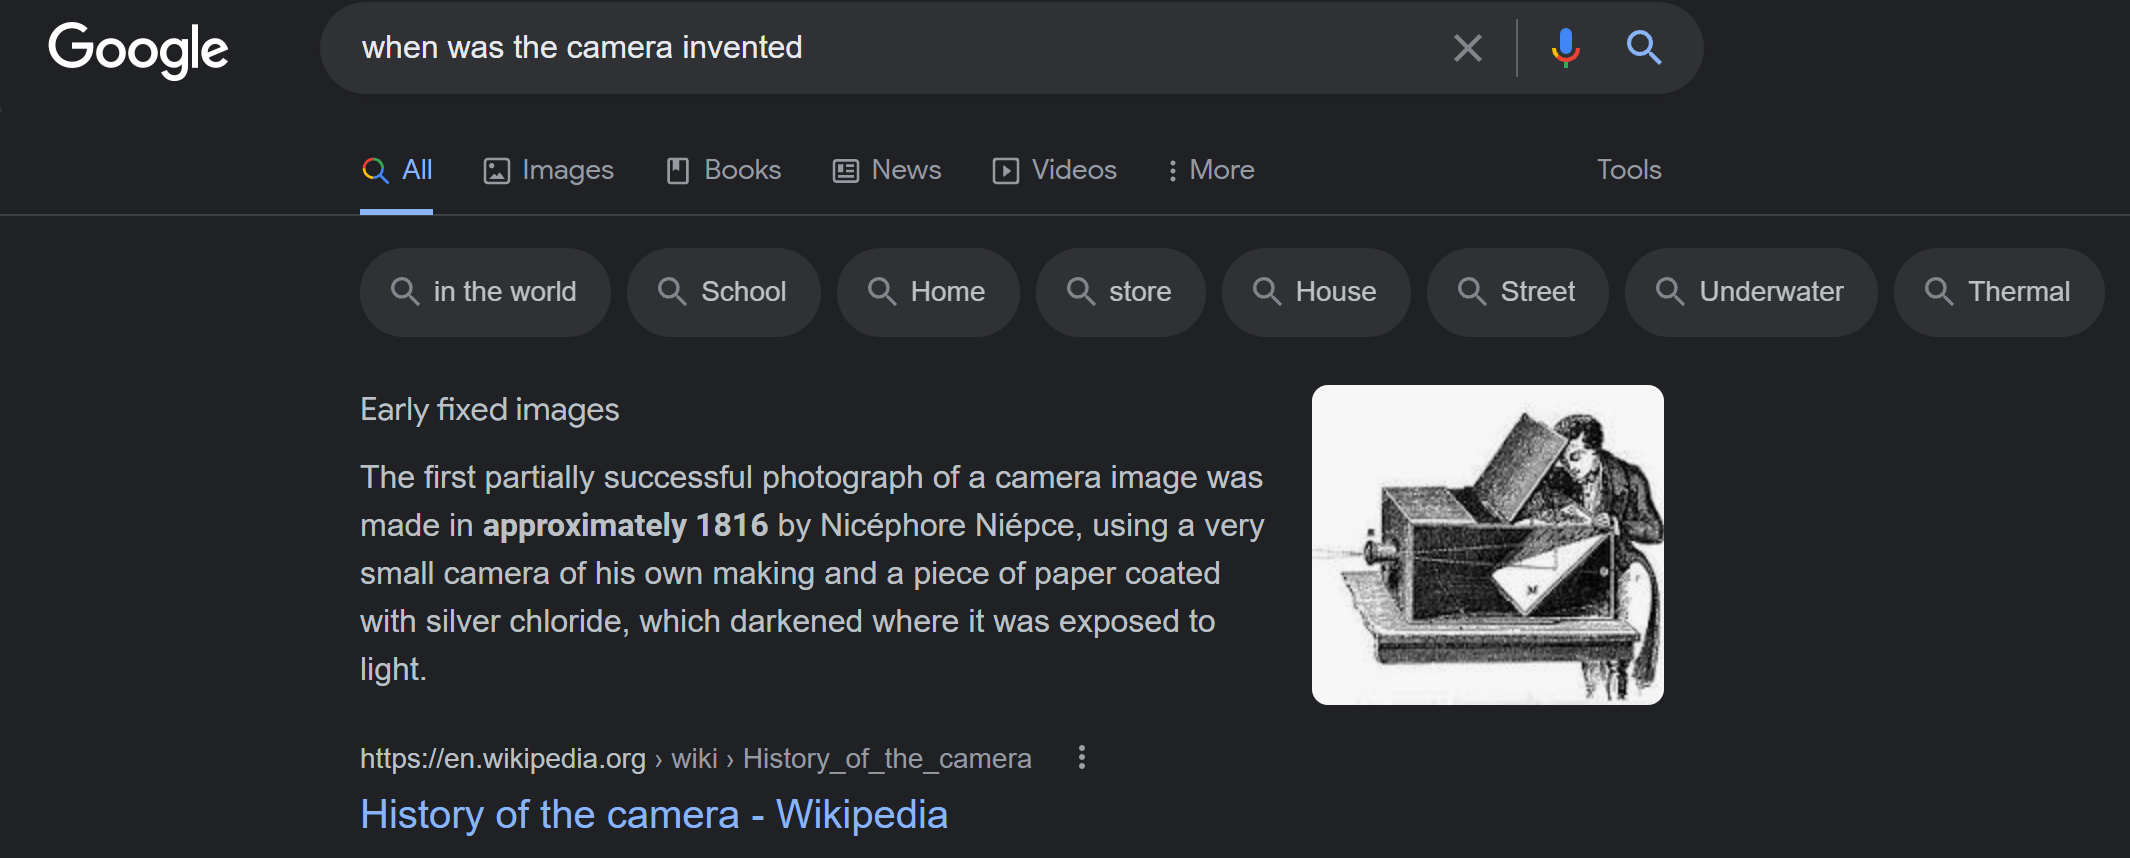The width and height of the screenshot is (2130, 858).
Task: Pick the Home suggestion chip
Action: click(x=928, y=292)
